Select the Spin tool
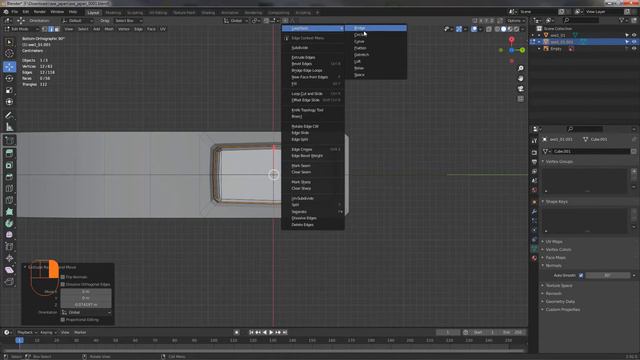Viewport: 640px width, 360px height. [x=9, y=223]
